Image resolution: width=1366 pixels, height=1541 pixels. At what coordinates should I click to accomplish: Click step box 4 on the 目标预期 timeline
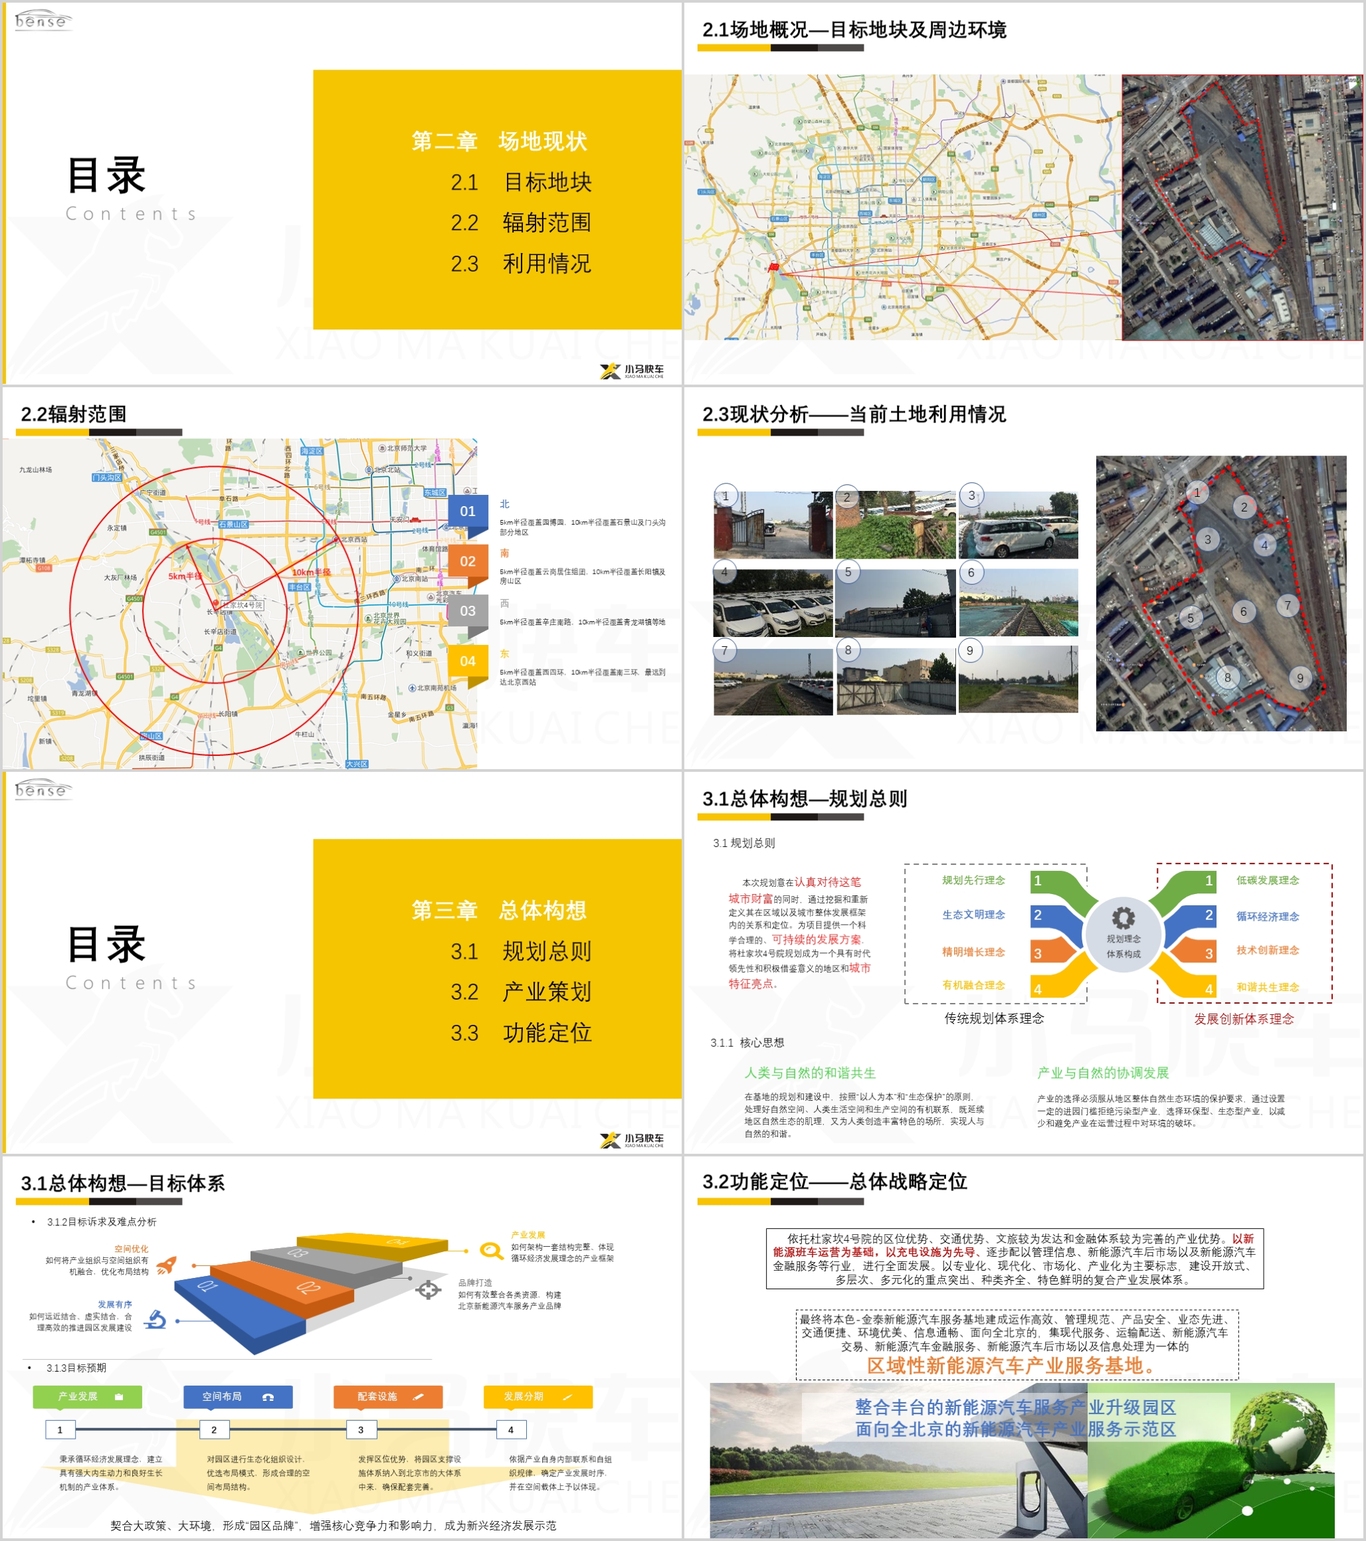click(510, 1430)
